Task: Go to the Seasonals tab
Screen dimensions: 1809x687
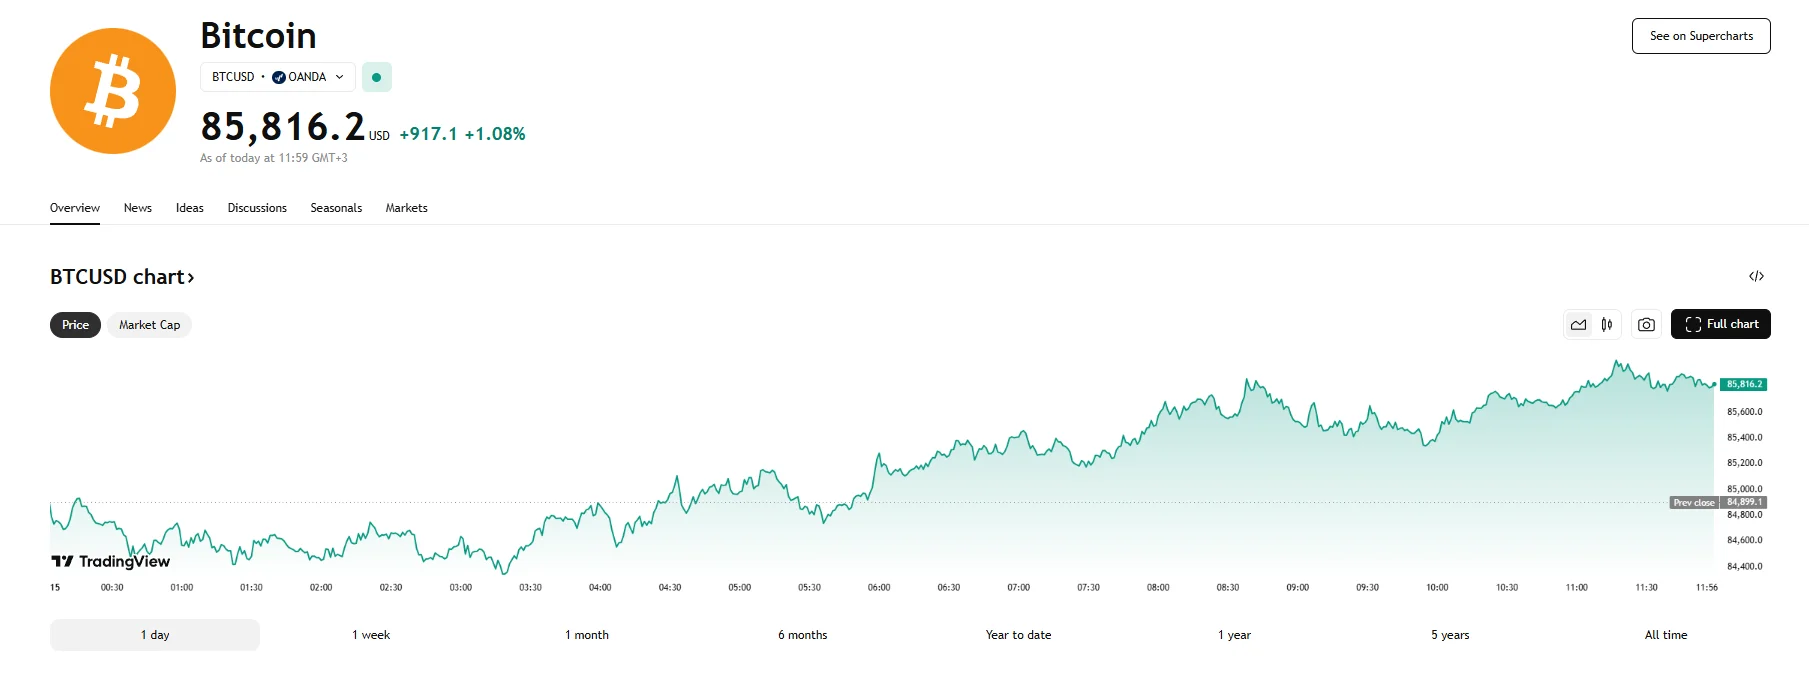Action: pos(336,208)
